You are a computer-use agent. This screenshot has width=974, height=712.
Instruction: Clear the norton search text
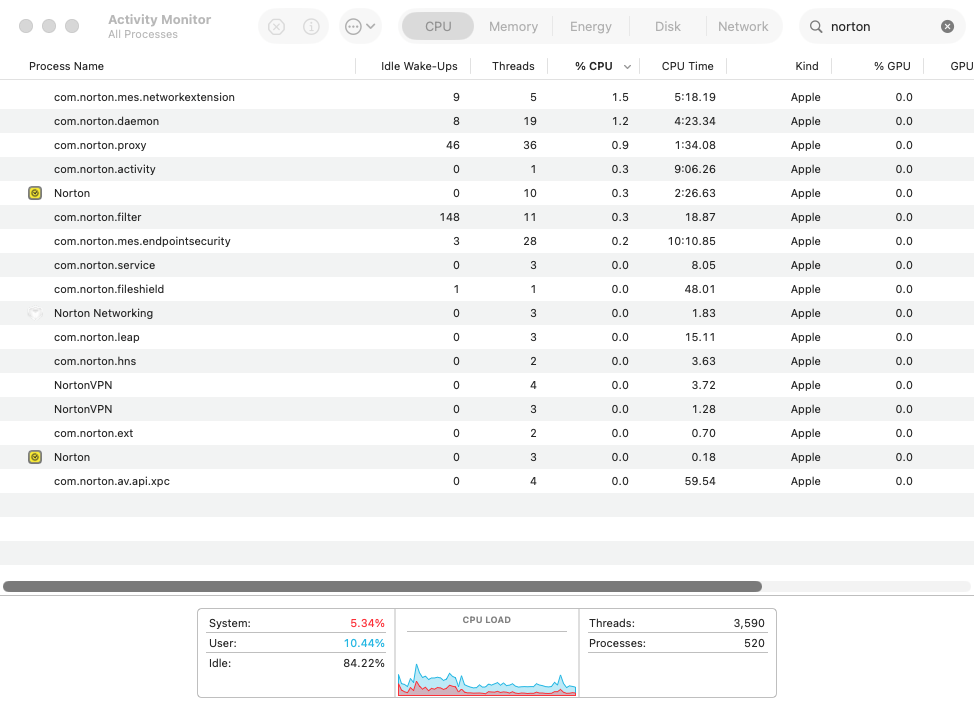(947, 27)
